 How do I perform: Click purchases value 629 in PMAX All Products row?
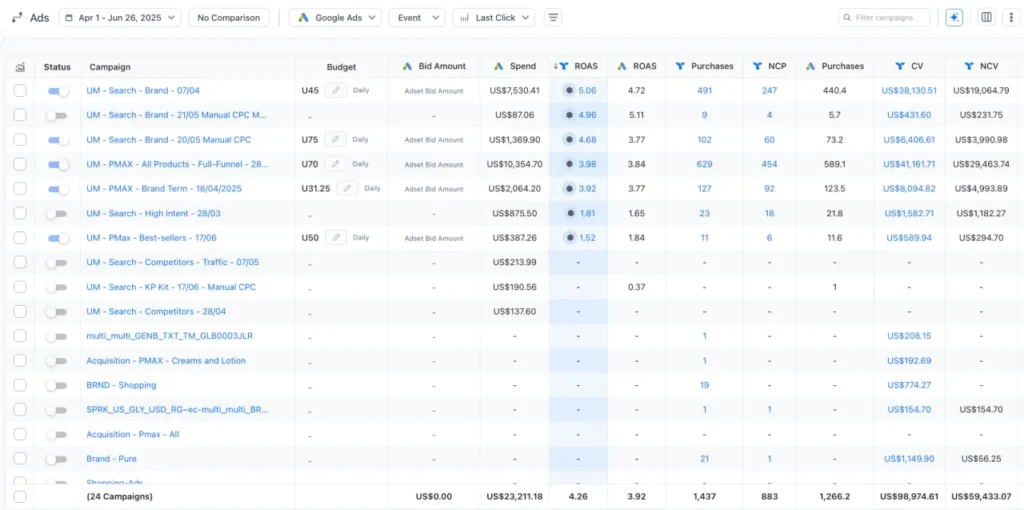(x=705, y=164)
